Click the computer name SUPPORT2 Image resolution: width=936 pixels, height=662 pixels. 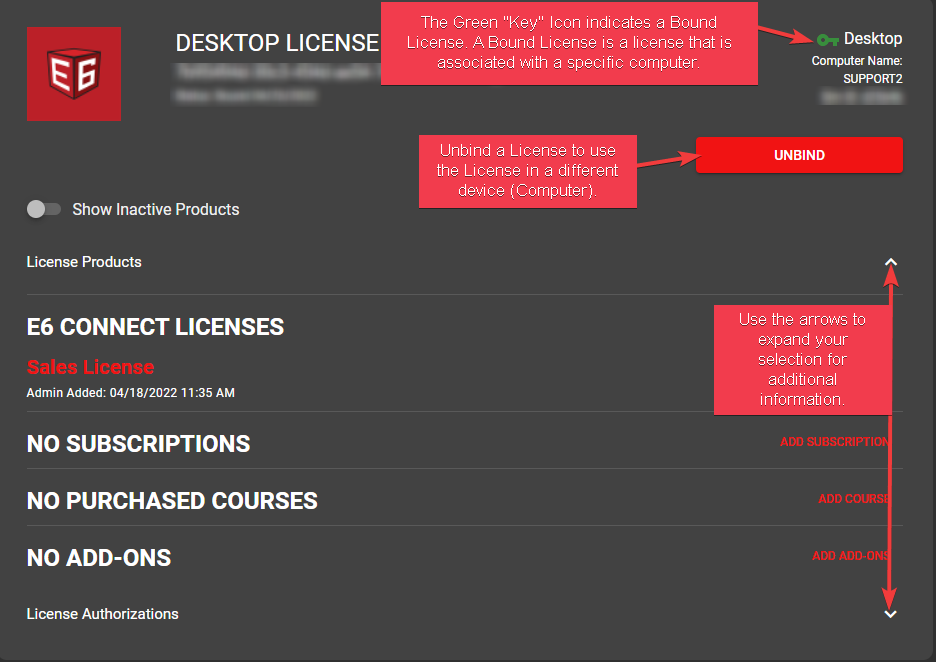coord(873,79)
